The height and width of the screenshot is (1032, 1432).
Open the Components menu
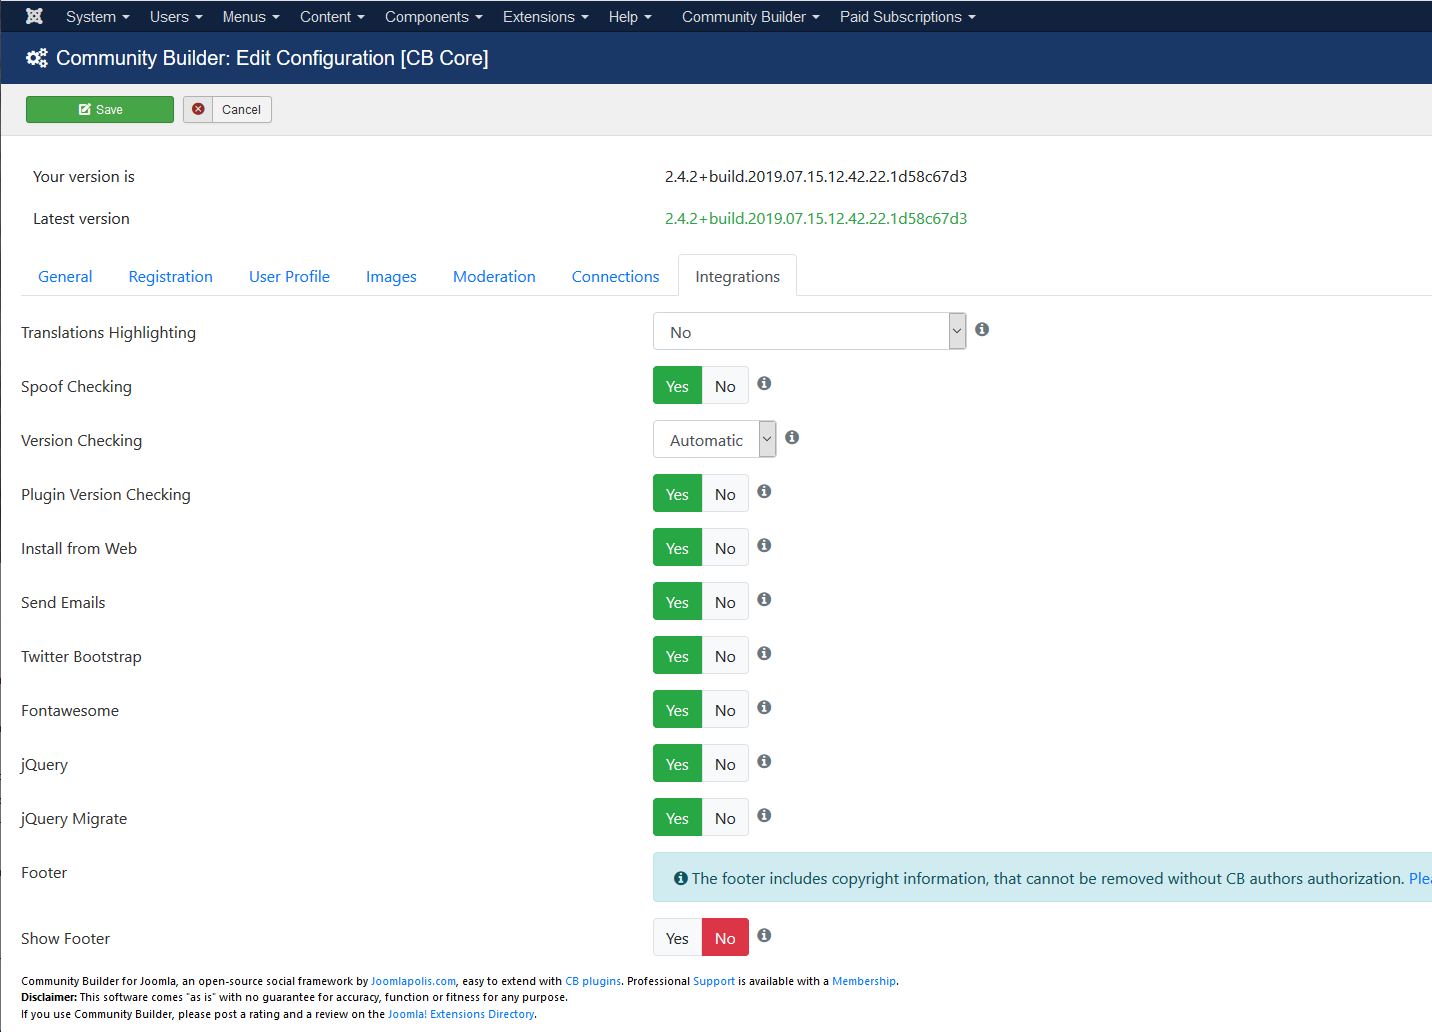tap(433, 16)
